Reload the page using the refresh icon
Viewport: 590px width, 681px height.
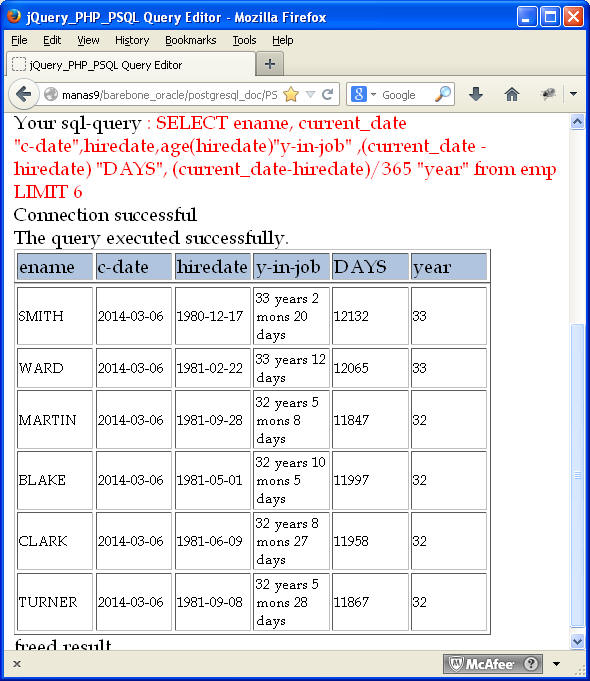point(328,94)
